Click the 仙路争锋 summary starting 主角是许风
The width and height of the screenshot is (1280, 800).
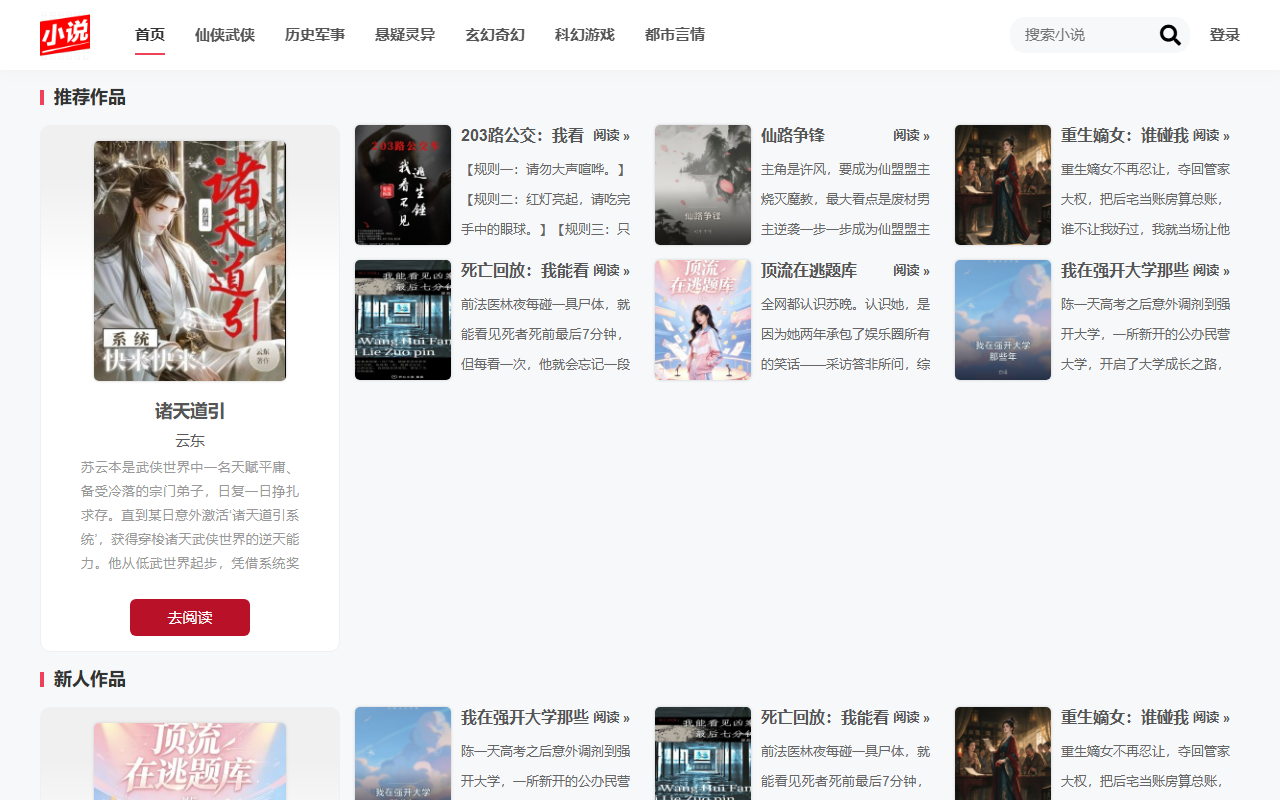pos(846,199)
